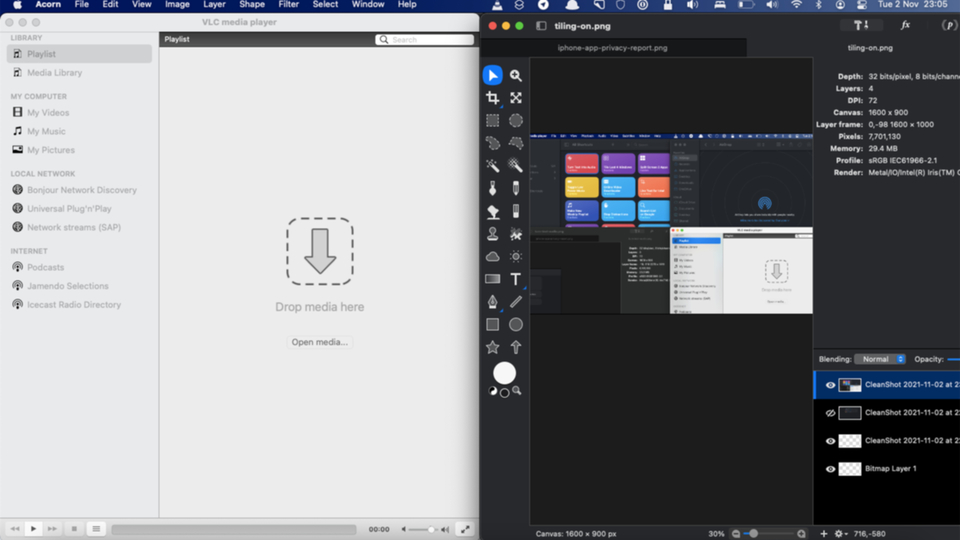Open the File menu
Image resolution: width=960 pixels, height=540 pixels.
(81, 5)
